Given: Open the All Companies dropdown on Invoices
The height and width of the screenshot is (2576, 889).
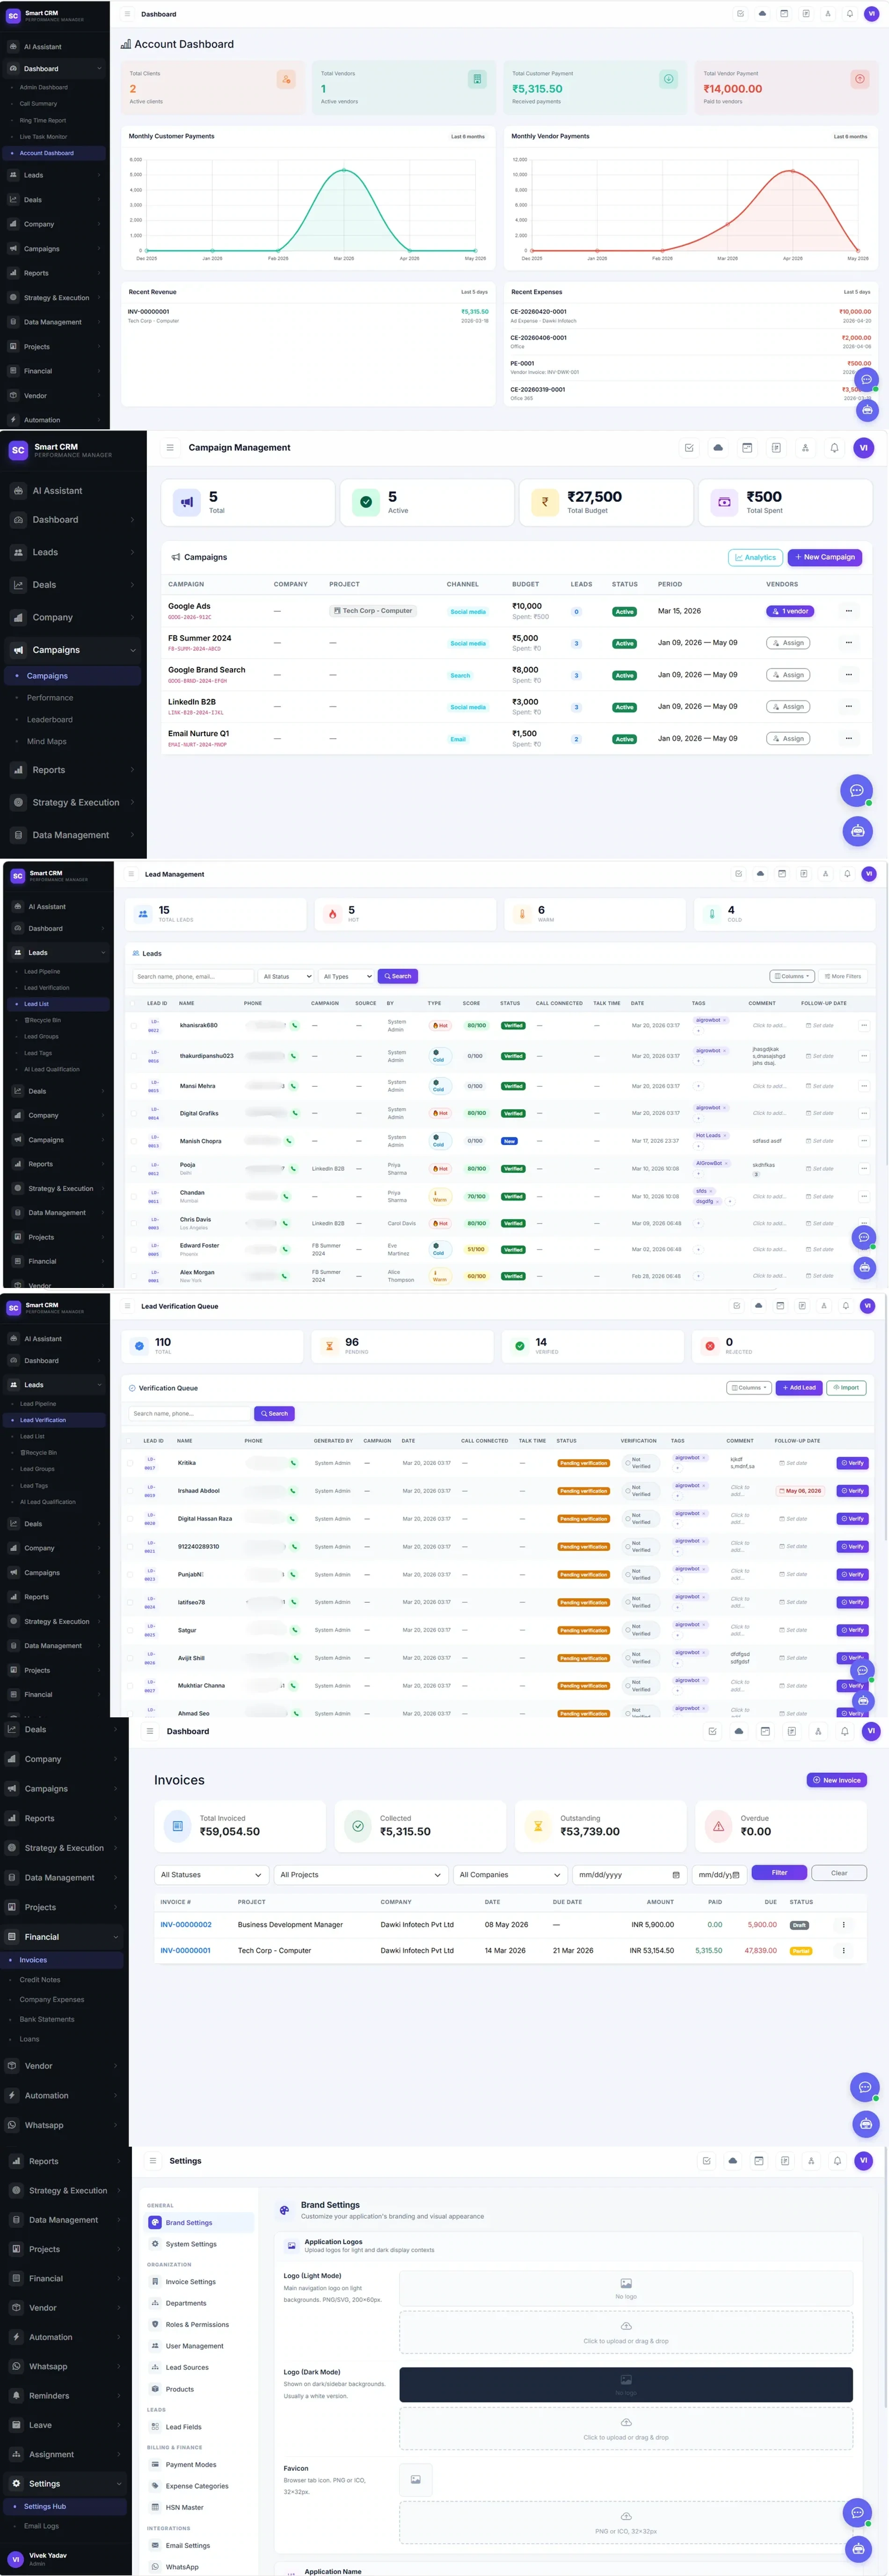Looking at the screenshot, I should click(510, 1875).
